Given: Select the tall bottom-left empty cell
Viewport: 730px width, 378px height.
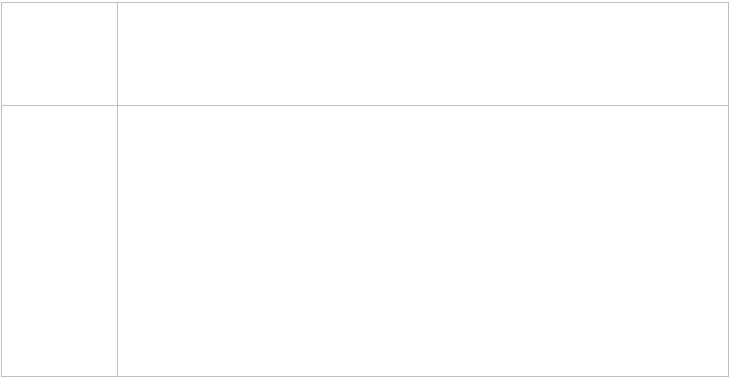Looking at the screenshot, I should point(60,241).
